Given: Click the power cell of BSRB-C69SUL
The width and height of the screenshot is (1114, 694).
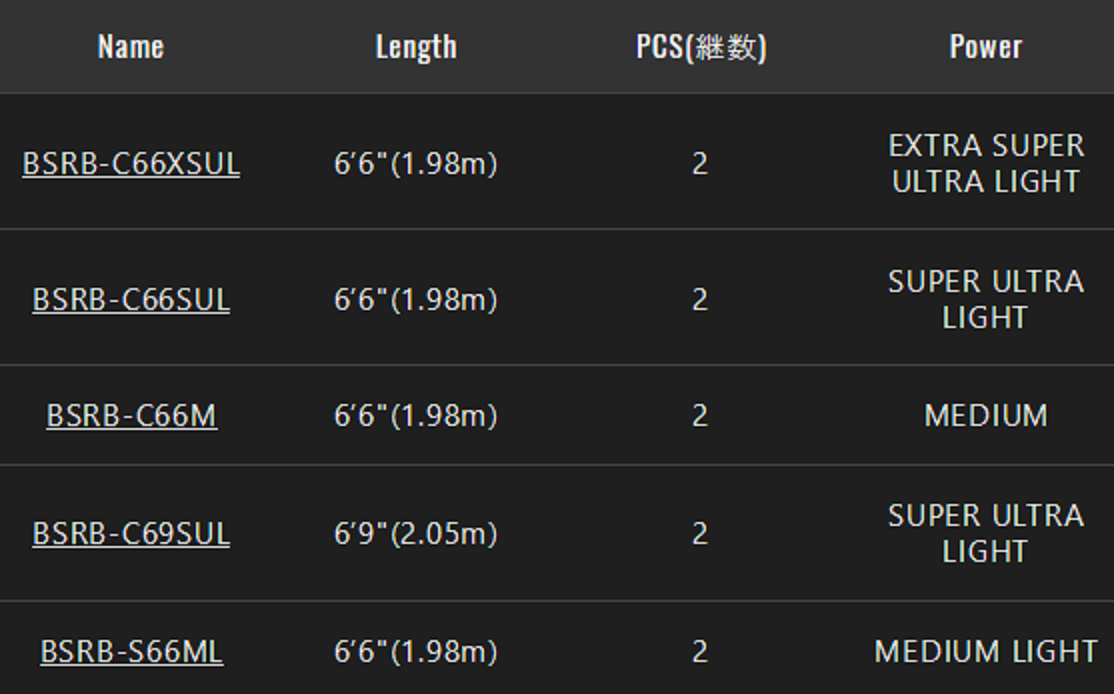Looking at the screenshot, I should point(986,533).
